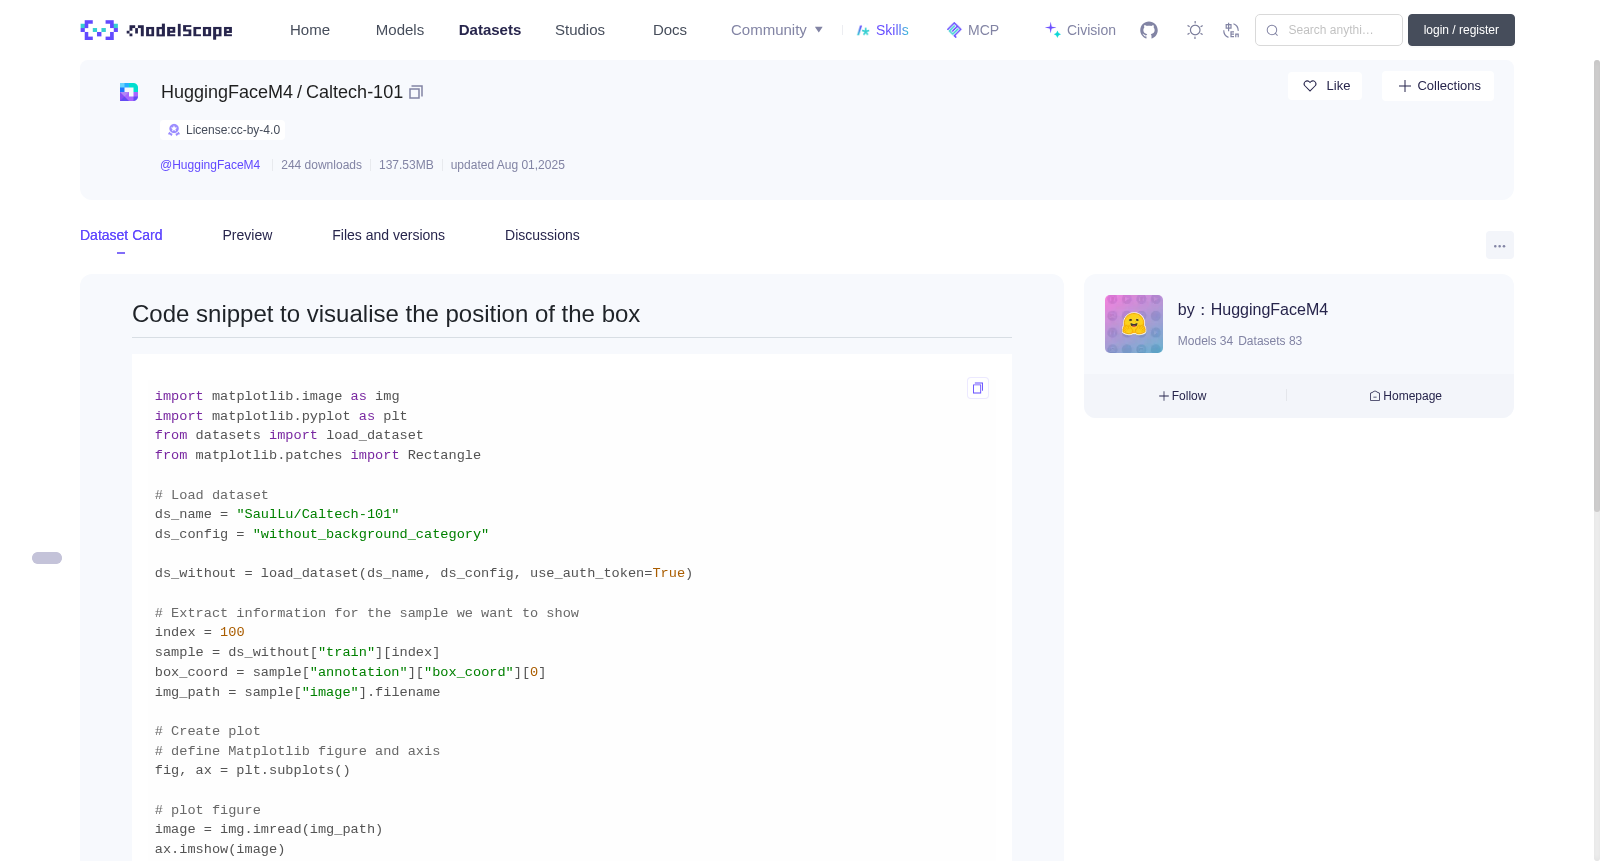The width and height of the screenshot is (1600, 861).
Task: Switch to the Preview tab
Action: point(247,235)
